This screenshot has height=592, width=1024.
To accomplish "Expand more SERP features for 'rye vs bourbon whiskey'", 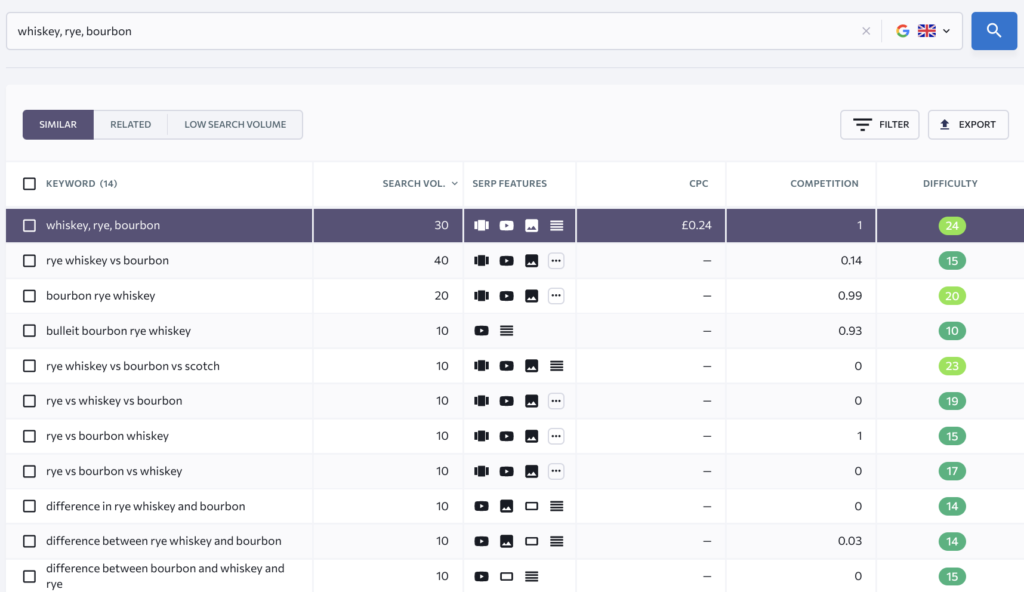I will [556, 436].
